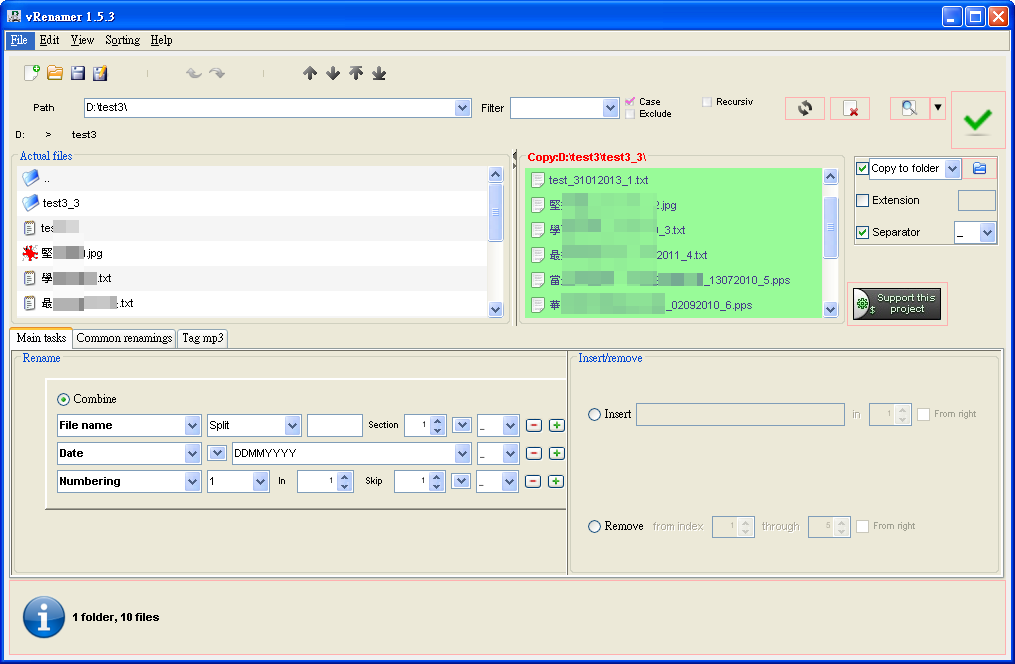The image size is (1015, 664).
Task: Uncheck the Separator checkbox
Action: tap(862, 232)
